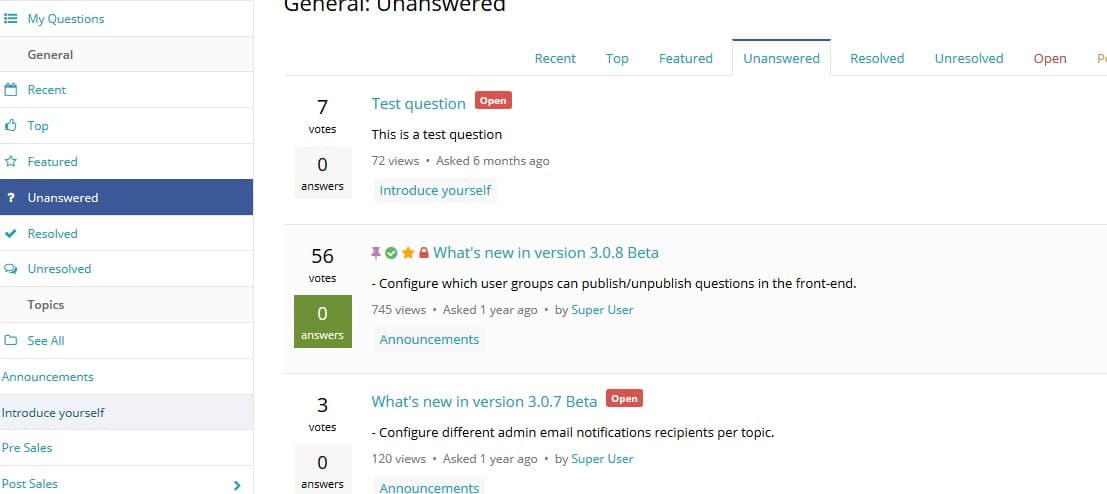Click the pink pin icon on 3.0.8 question
The width and height of the screenshot is (1107, 494).
(376, 253)
